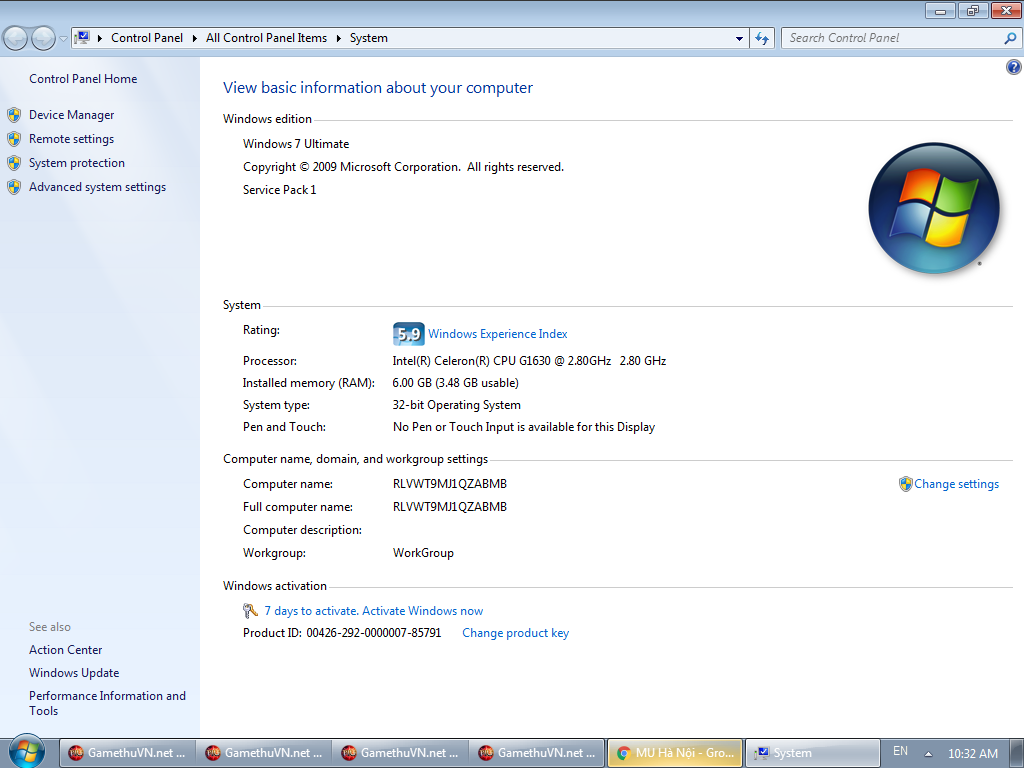Open Windows Experience Index link
Viewport: 1024px width, 768px height.
[498, 334]
